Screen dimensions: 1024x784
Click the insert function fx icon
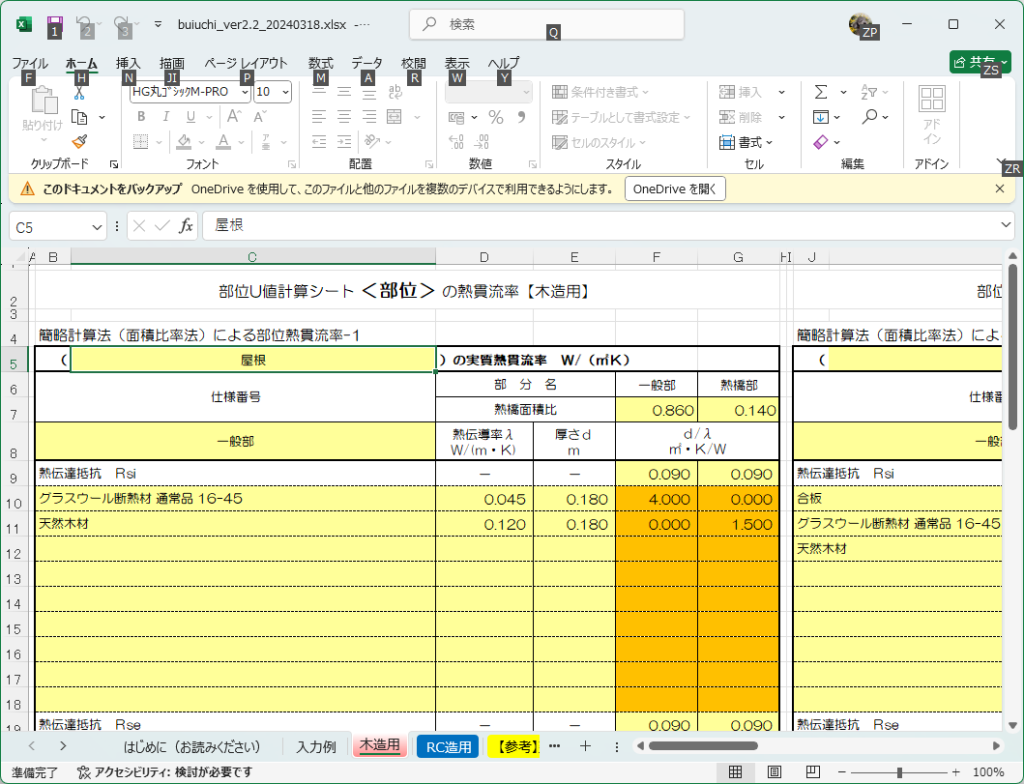coord(185,226)
